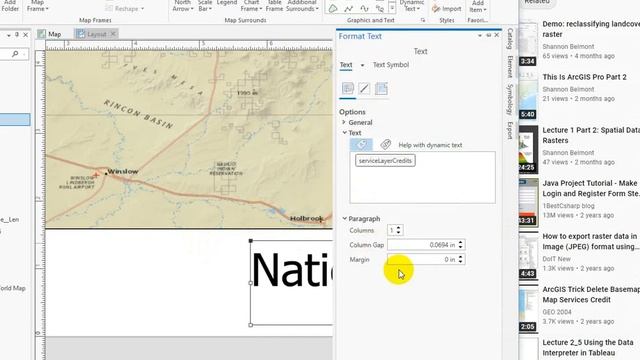
Task: Open the Map Frame dropdown
Action: pos(38,6)
